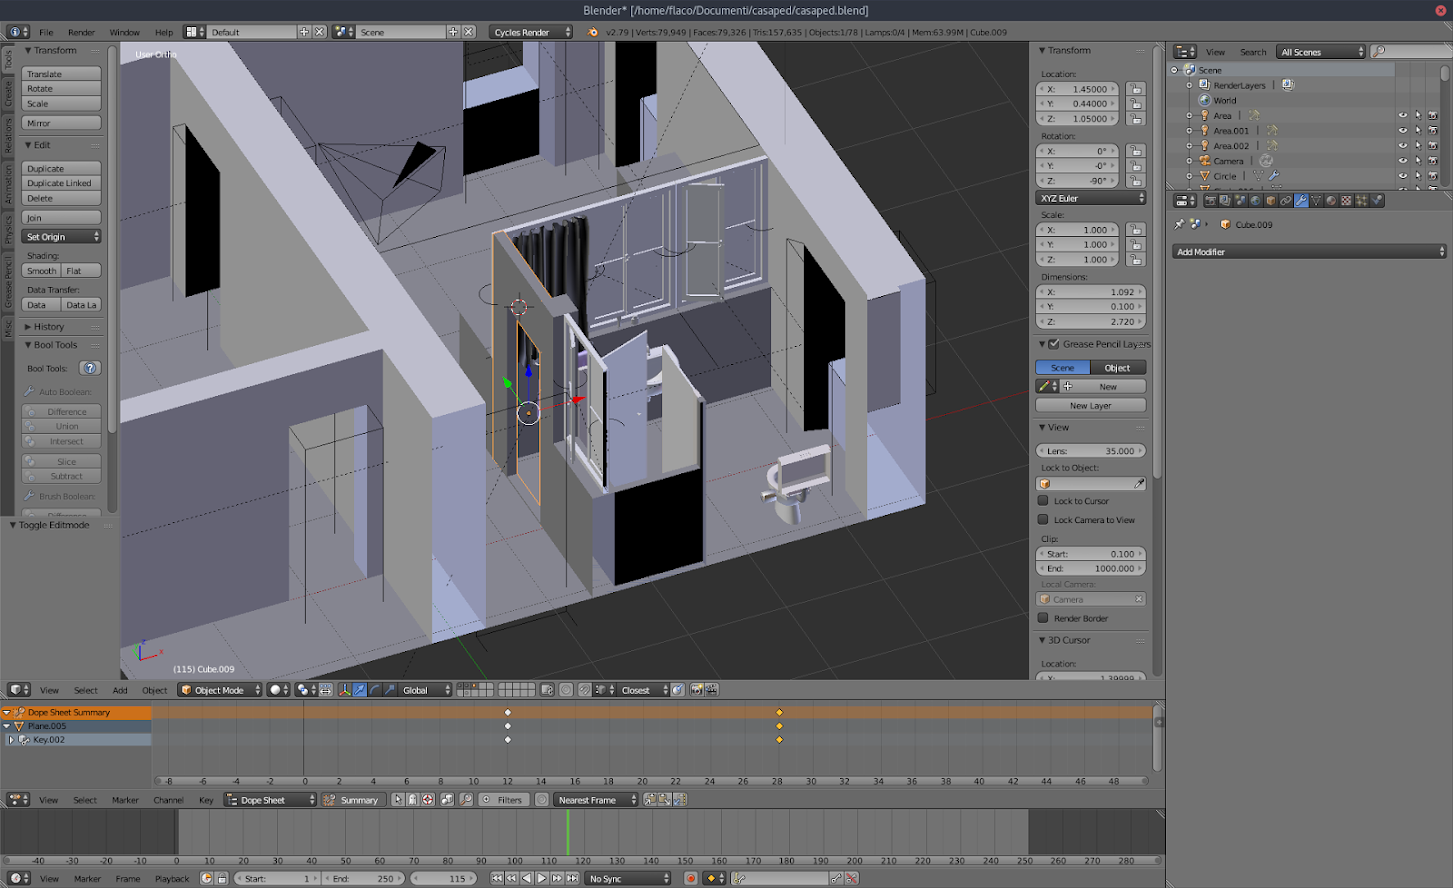The height and width of the screenshot is (888, 1453).
Task: Hide the Area lamp with its eye icon
Action: pos(1402,116)
